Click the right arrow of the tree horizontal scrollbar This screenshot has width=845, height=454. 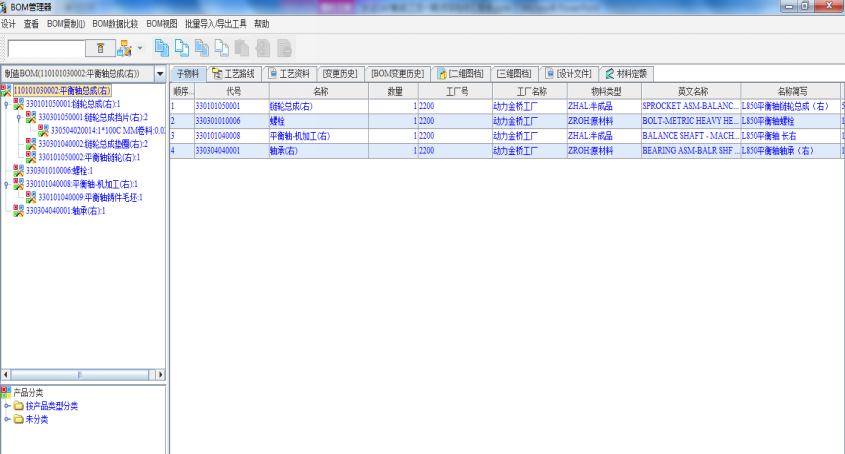160,374
